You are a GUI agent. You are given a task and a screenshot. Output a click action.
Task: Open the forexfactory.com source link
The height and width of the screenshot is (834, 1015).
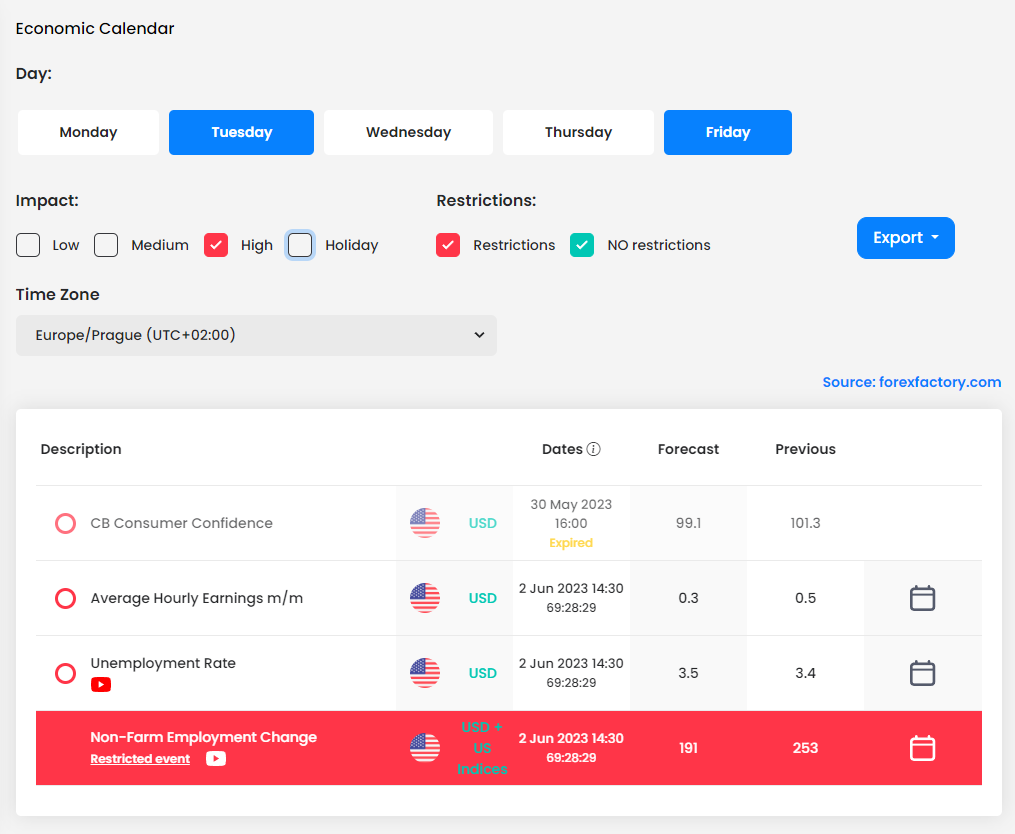pyautogui.click(x=911, y=382)
